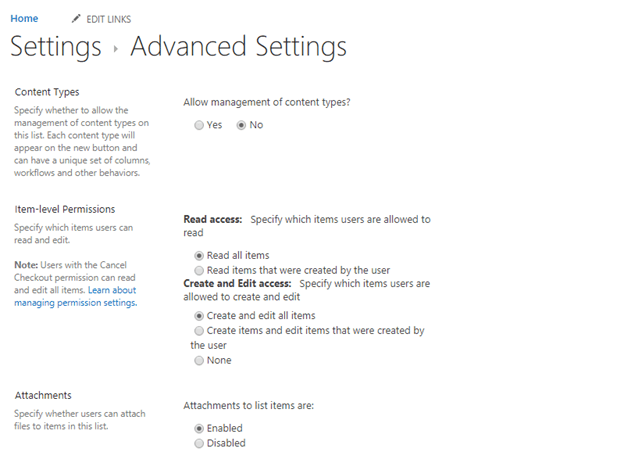The image size is (624, 452).
Task: Select Yes for content types management
Action: coord(199,125)
